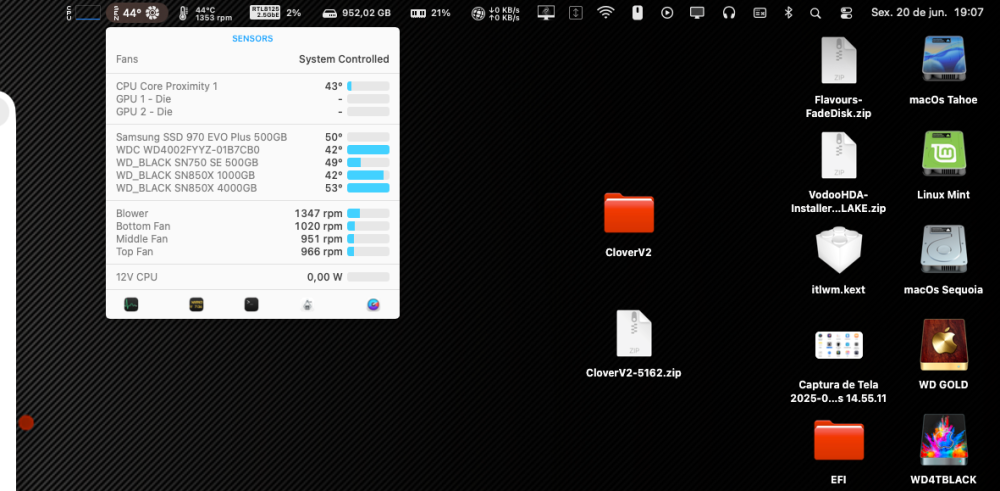
Task: Select the Linux Mint drive icon
Action: 944,154
